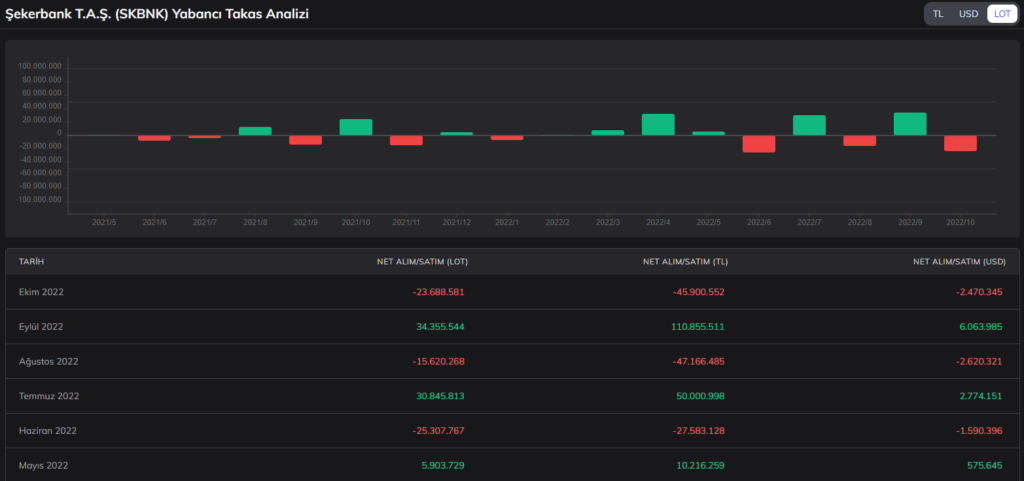This screenshot has width=1024, height=481.
Task: Click the lot value 30.845.813
Action: (440, 396)
